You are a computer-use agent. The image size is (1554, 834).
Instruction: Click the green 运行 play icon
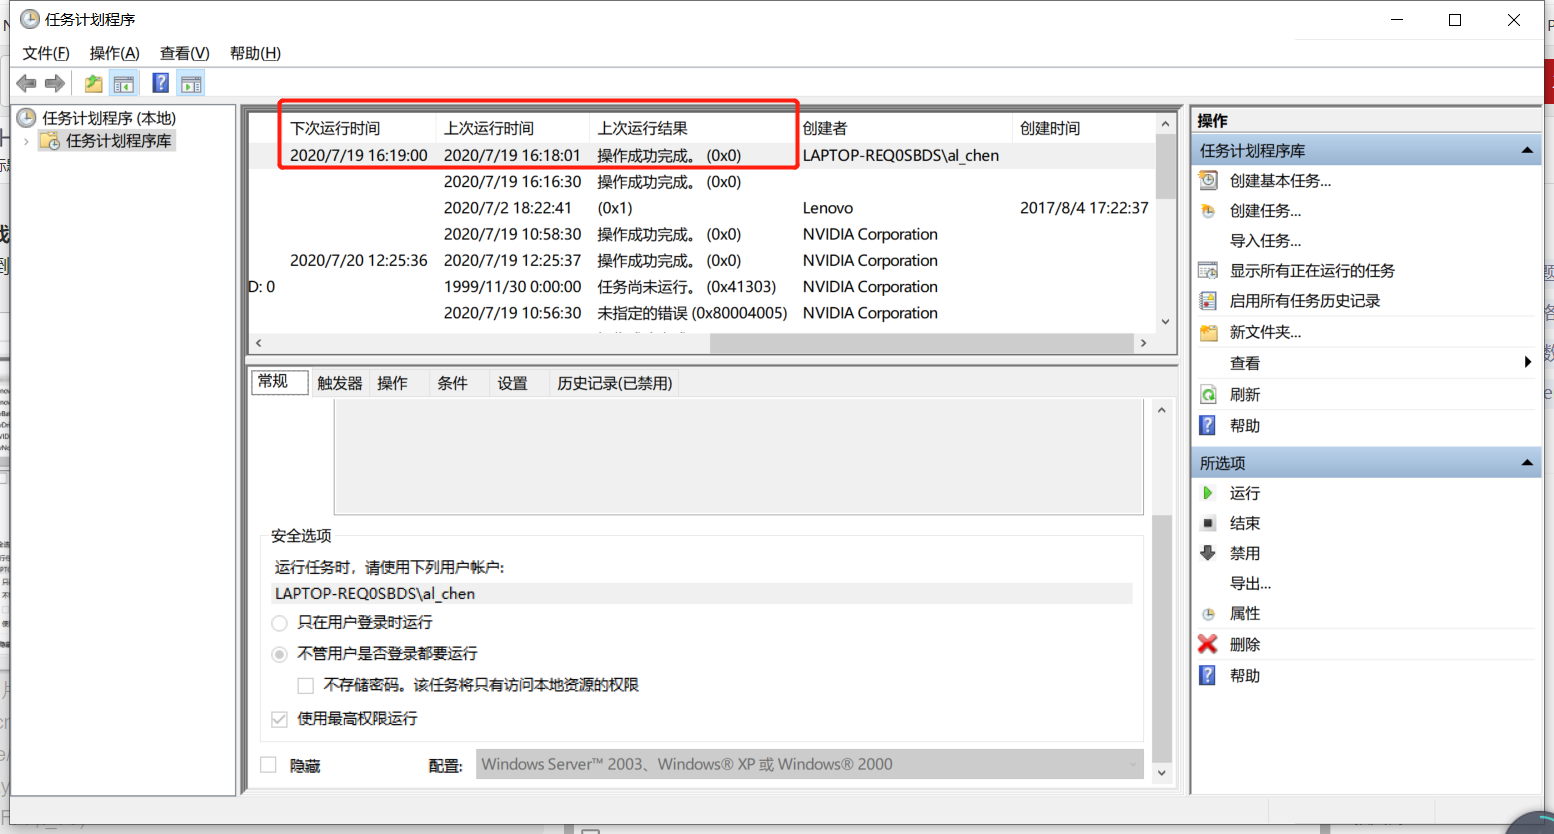[x=1207, y=492]
